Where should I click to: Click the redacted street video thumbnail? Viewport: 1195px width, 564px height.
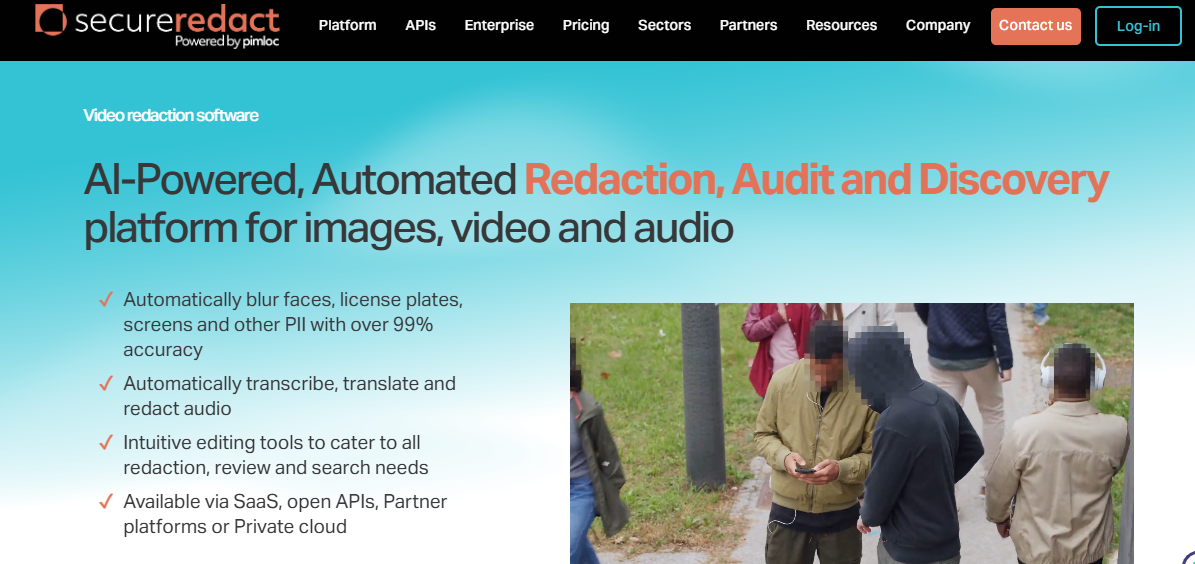pos(851,433)
